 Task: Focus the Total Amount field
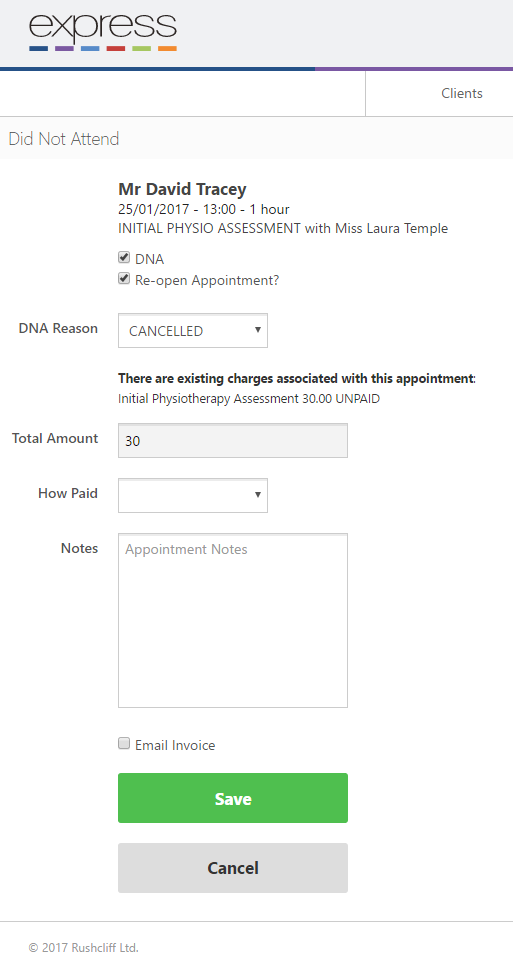click(x=233, y=440)
